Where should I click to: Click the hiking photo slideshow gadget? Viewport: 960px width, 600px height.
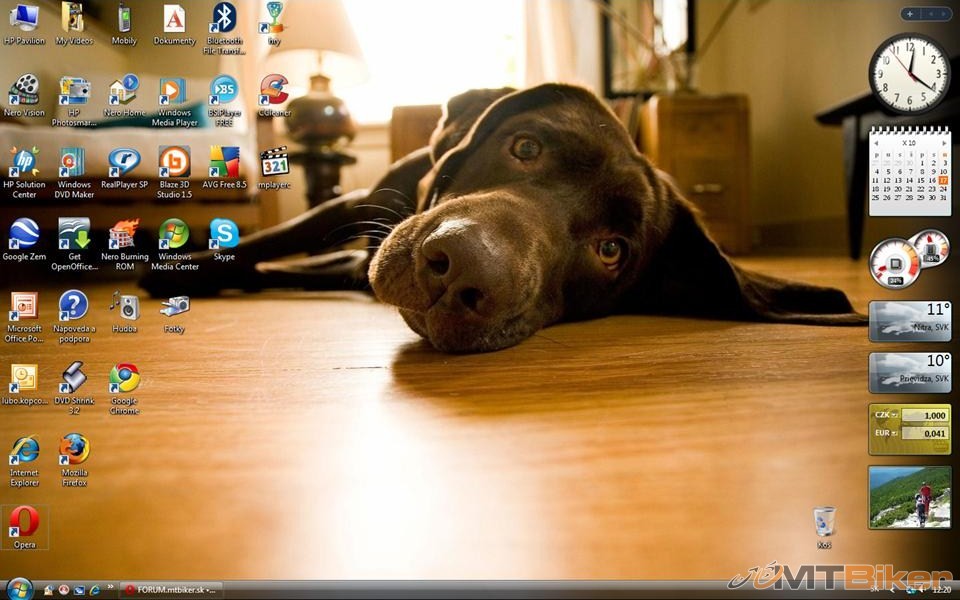click(909, 497)
